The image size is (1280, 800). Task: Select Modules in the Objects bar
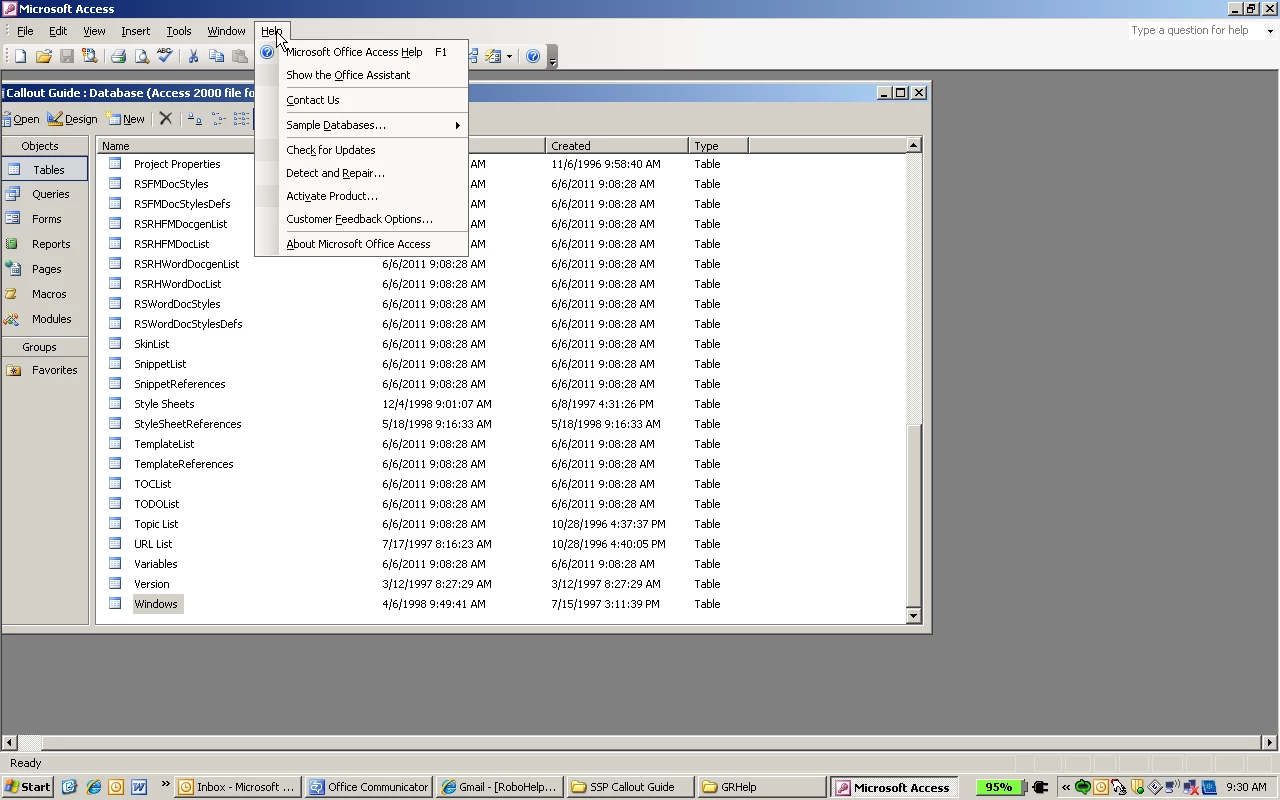coord(45,319)
